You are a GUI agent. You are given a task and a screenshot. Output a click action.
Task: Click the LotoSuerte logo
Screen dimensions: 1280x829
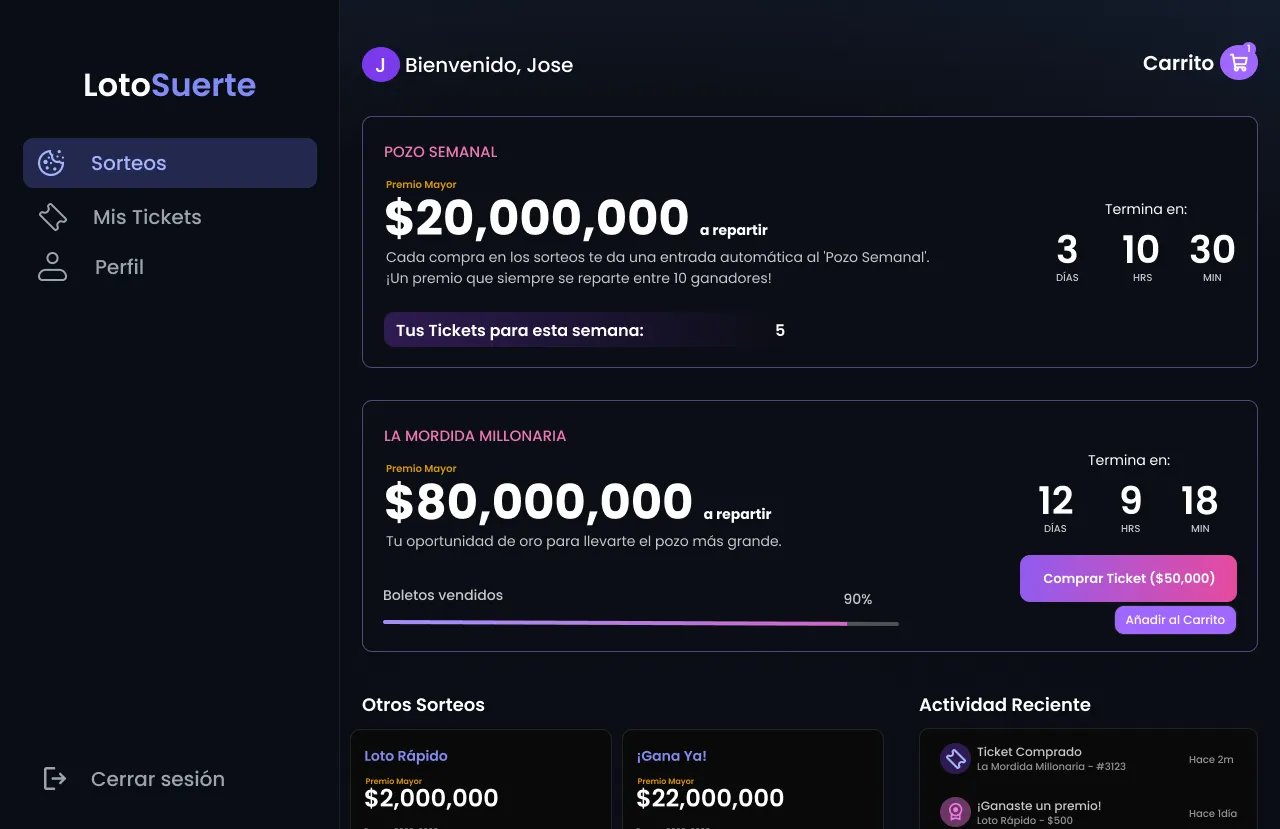pyautogui.click(x=169, y=85)
